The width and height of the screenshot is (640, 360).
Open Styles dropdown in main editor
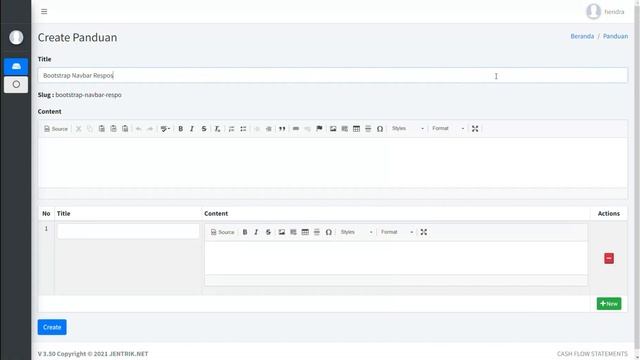408,129
